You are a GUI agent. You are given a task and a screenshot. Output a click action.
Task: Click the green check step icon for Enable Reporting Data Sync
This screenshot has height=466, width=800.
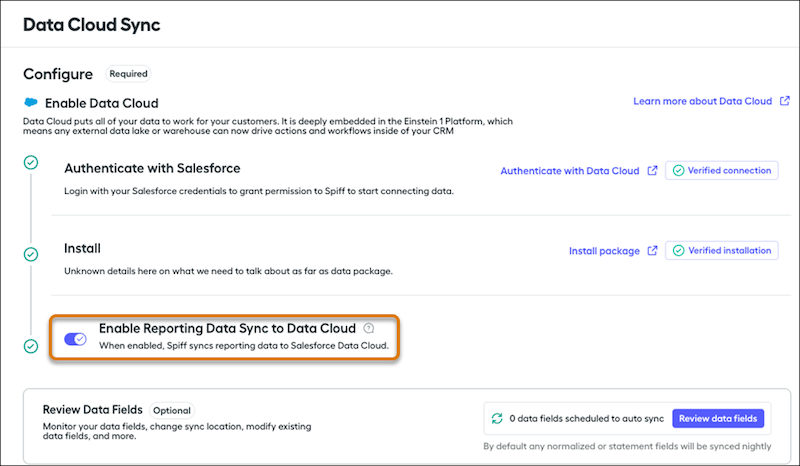click(x=31, y=346)
